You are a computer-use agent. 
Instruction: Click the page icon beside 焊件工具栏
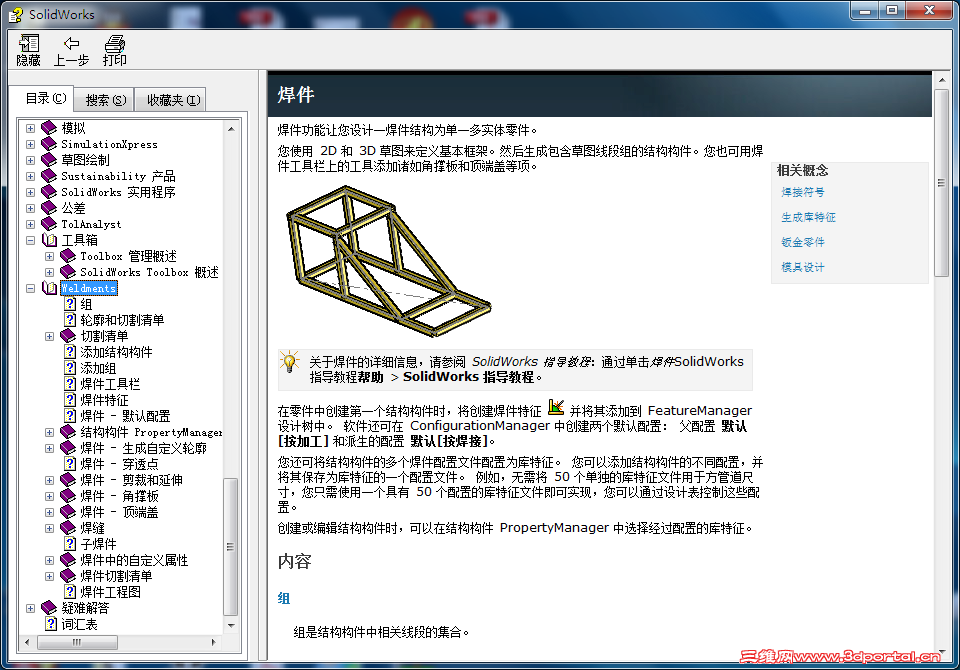point(70,384)
